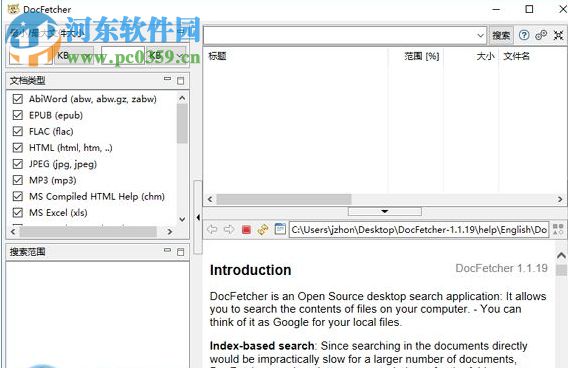The width and height of the screenshot is (568, 368).
Task: Minimize the DocFetcher window
Action: 496,9
